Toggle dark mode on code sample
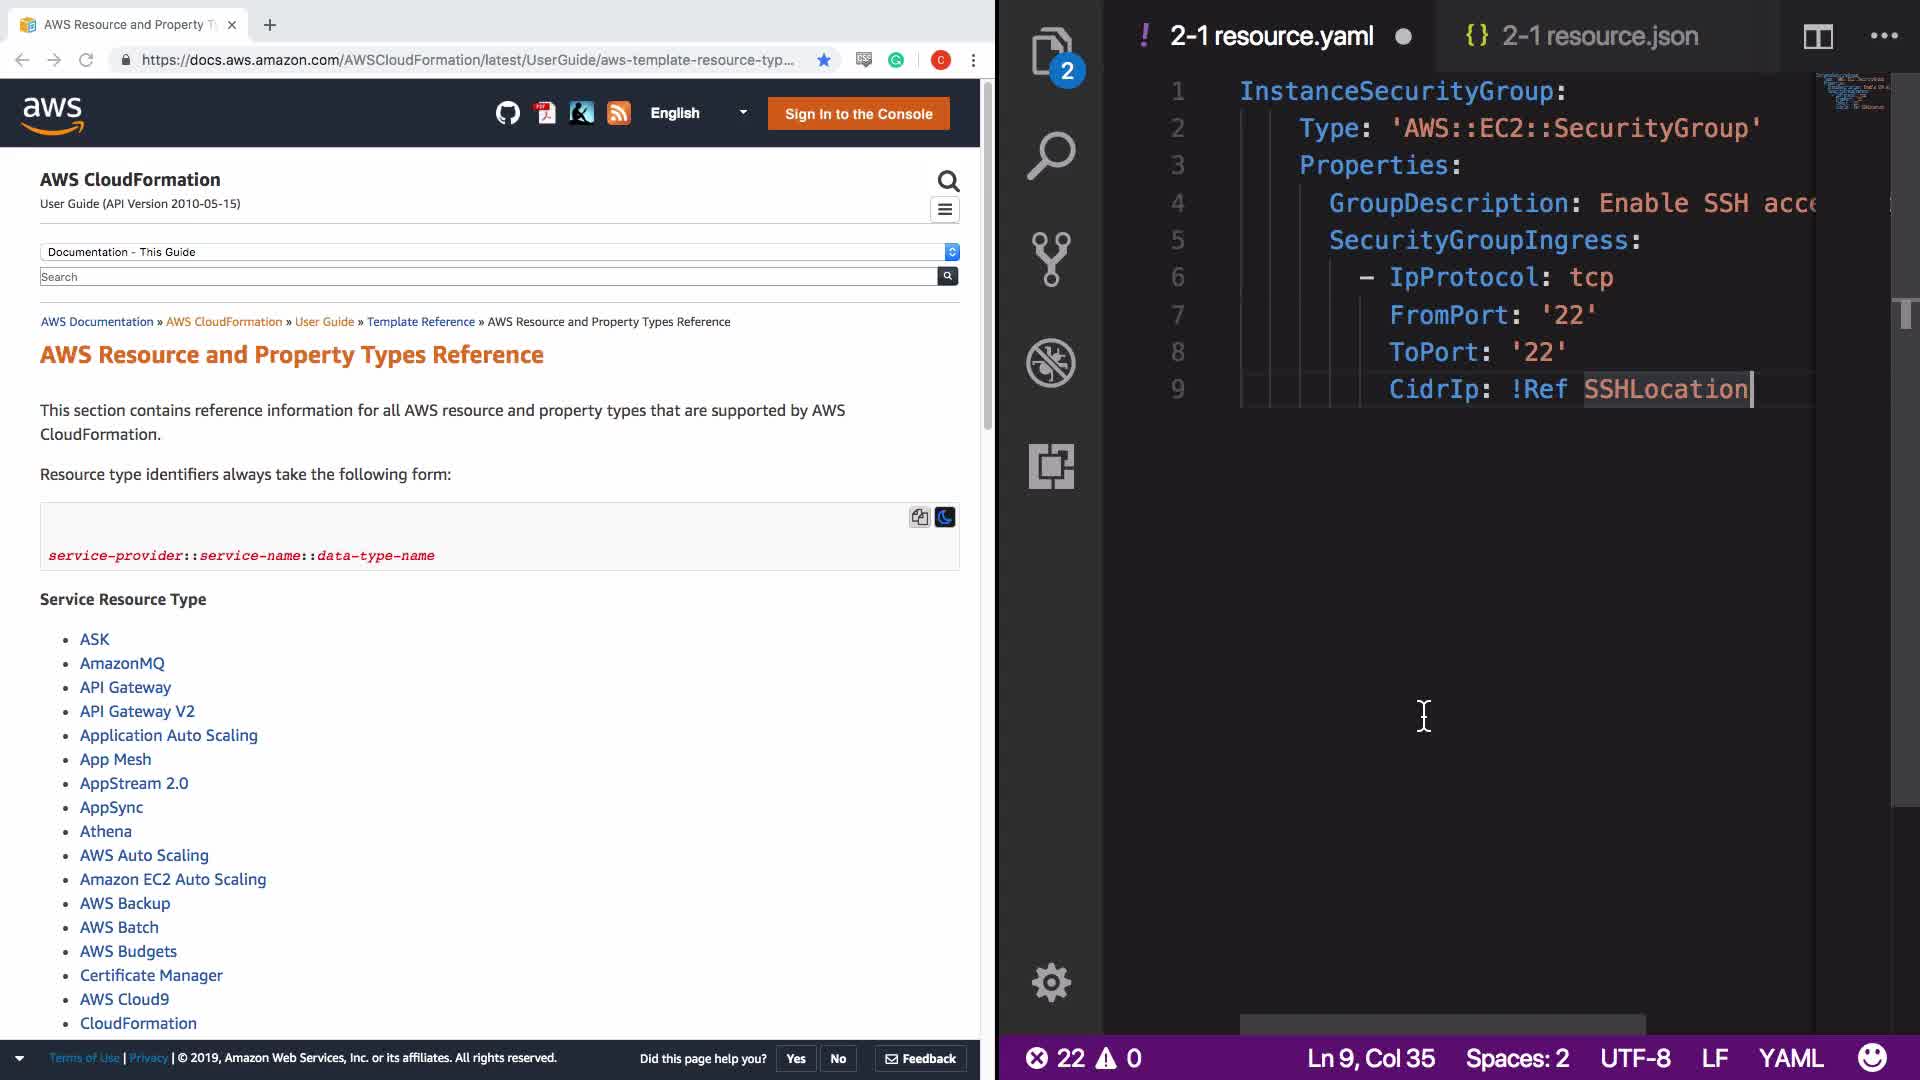 click(x=945, y=517)
